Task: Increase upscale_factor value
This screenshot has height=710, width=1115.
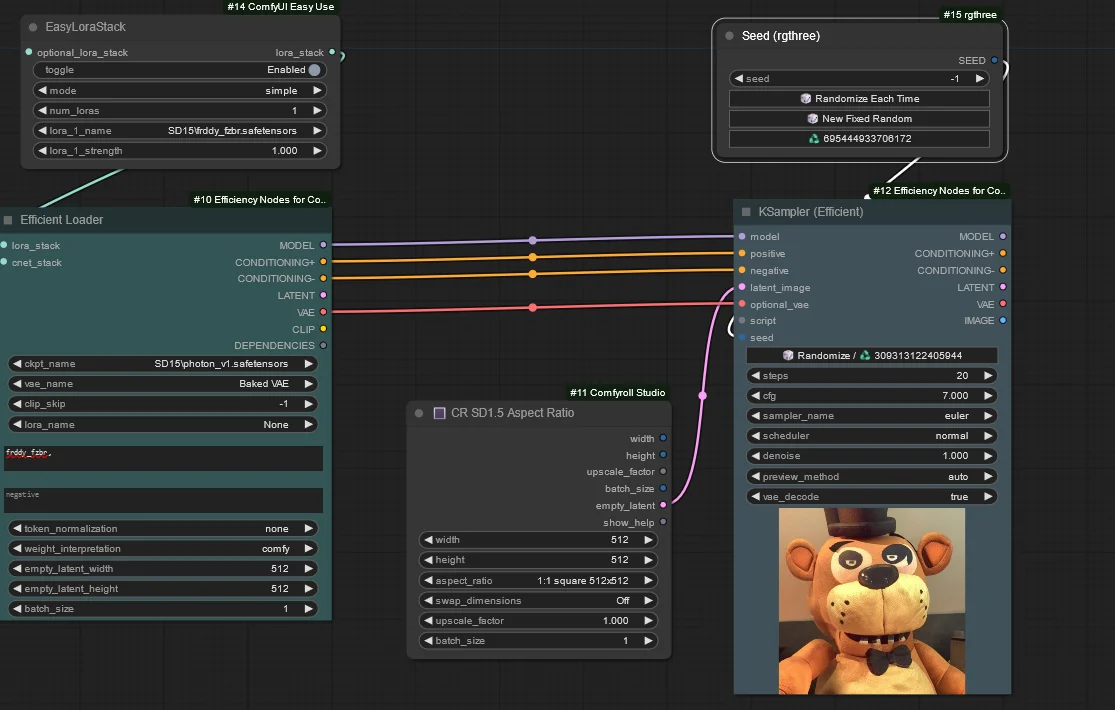Action: point(649,620)
